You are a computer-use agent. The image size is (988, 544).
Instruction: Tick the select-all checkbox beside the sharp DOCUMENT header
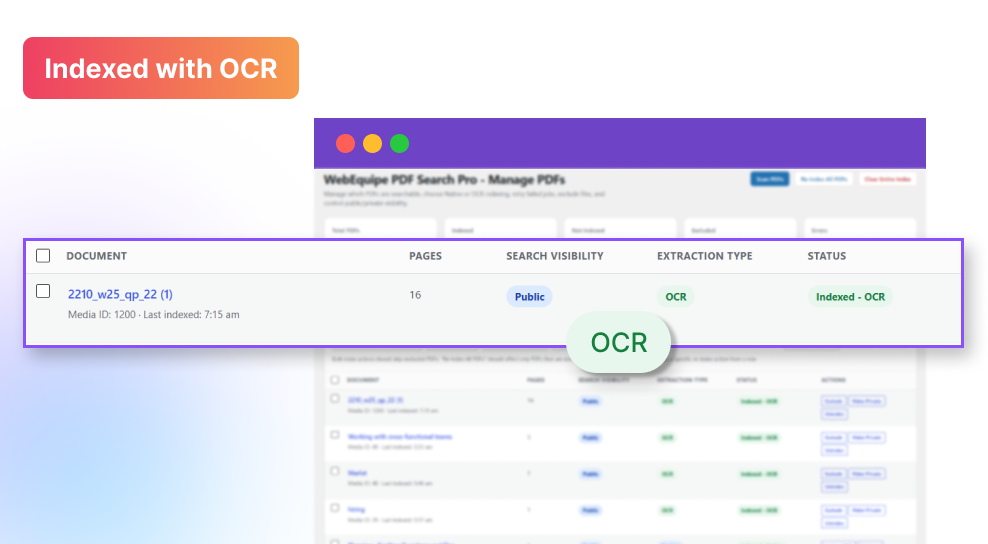(43, 255)
